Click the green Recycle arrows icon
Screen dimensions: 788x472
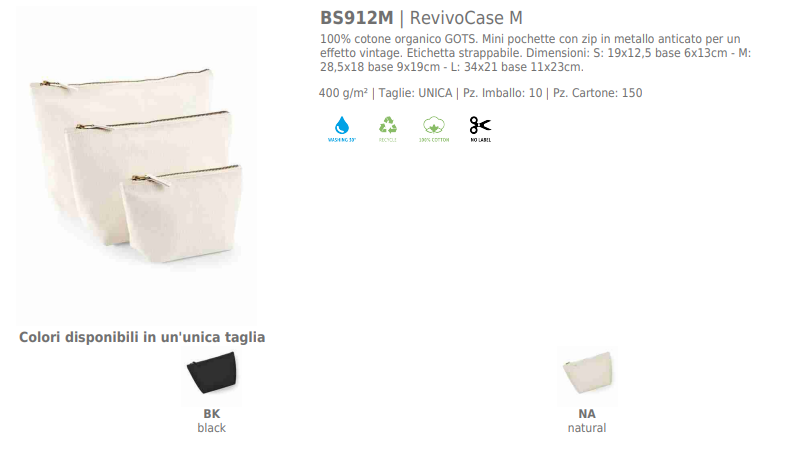click(387, 129)
